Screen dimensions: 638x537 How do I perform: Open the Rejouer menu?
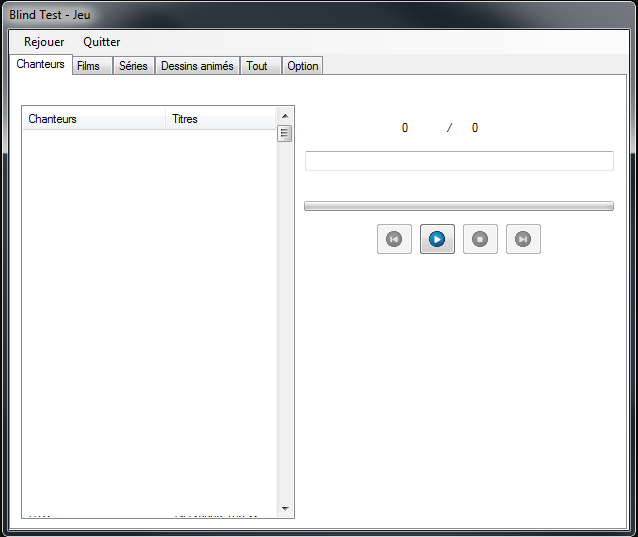click(44, 42)
